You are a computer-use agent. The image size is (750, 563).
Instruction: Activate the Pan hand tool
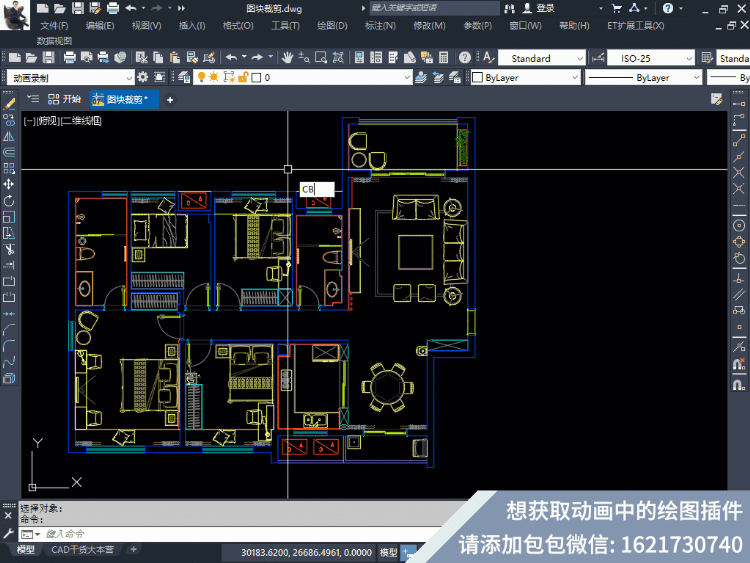click(x=287, y=58)
